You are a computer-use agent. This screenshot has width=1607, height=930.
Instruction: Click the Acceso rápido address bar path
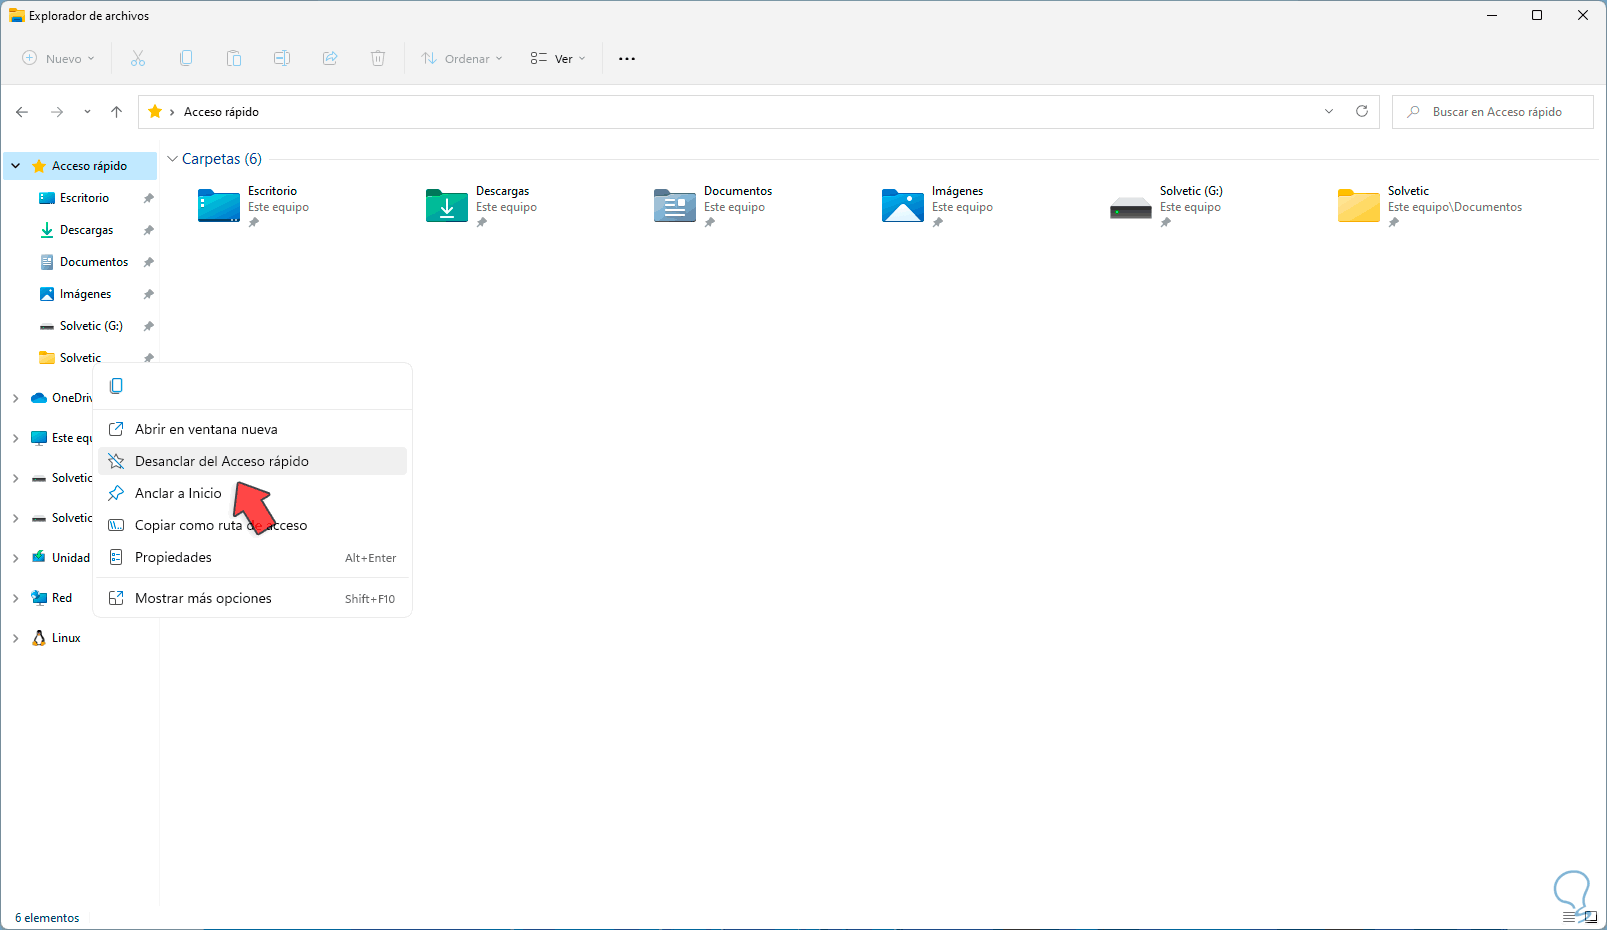(221, 112)
